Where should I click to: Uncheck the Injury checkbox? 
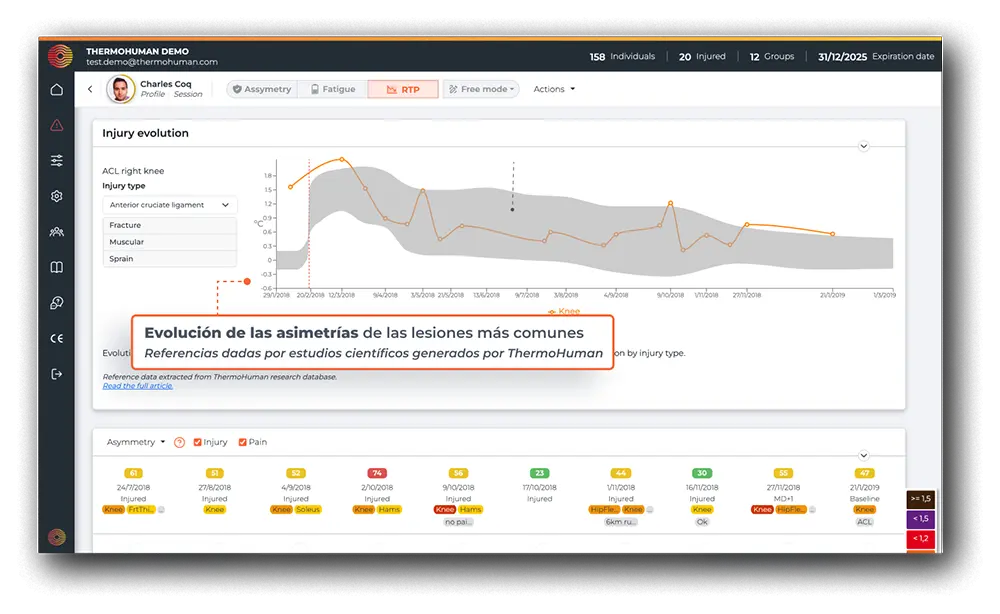[x=198, y=442]
